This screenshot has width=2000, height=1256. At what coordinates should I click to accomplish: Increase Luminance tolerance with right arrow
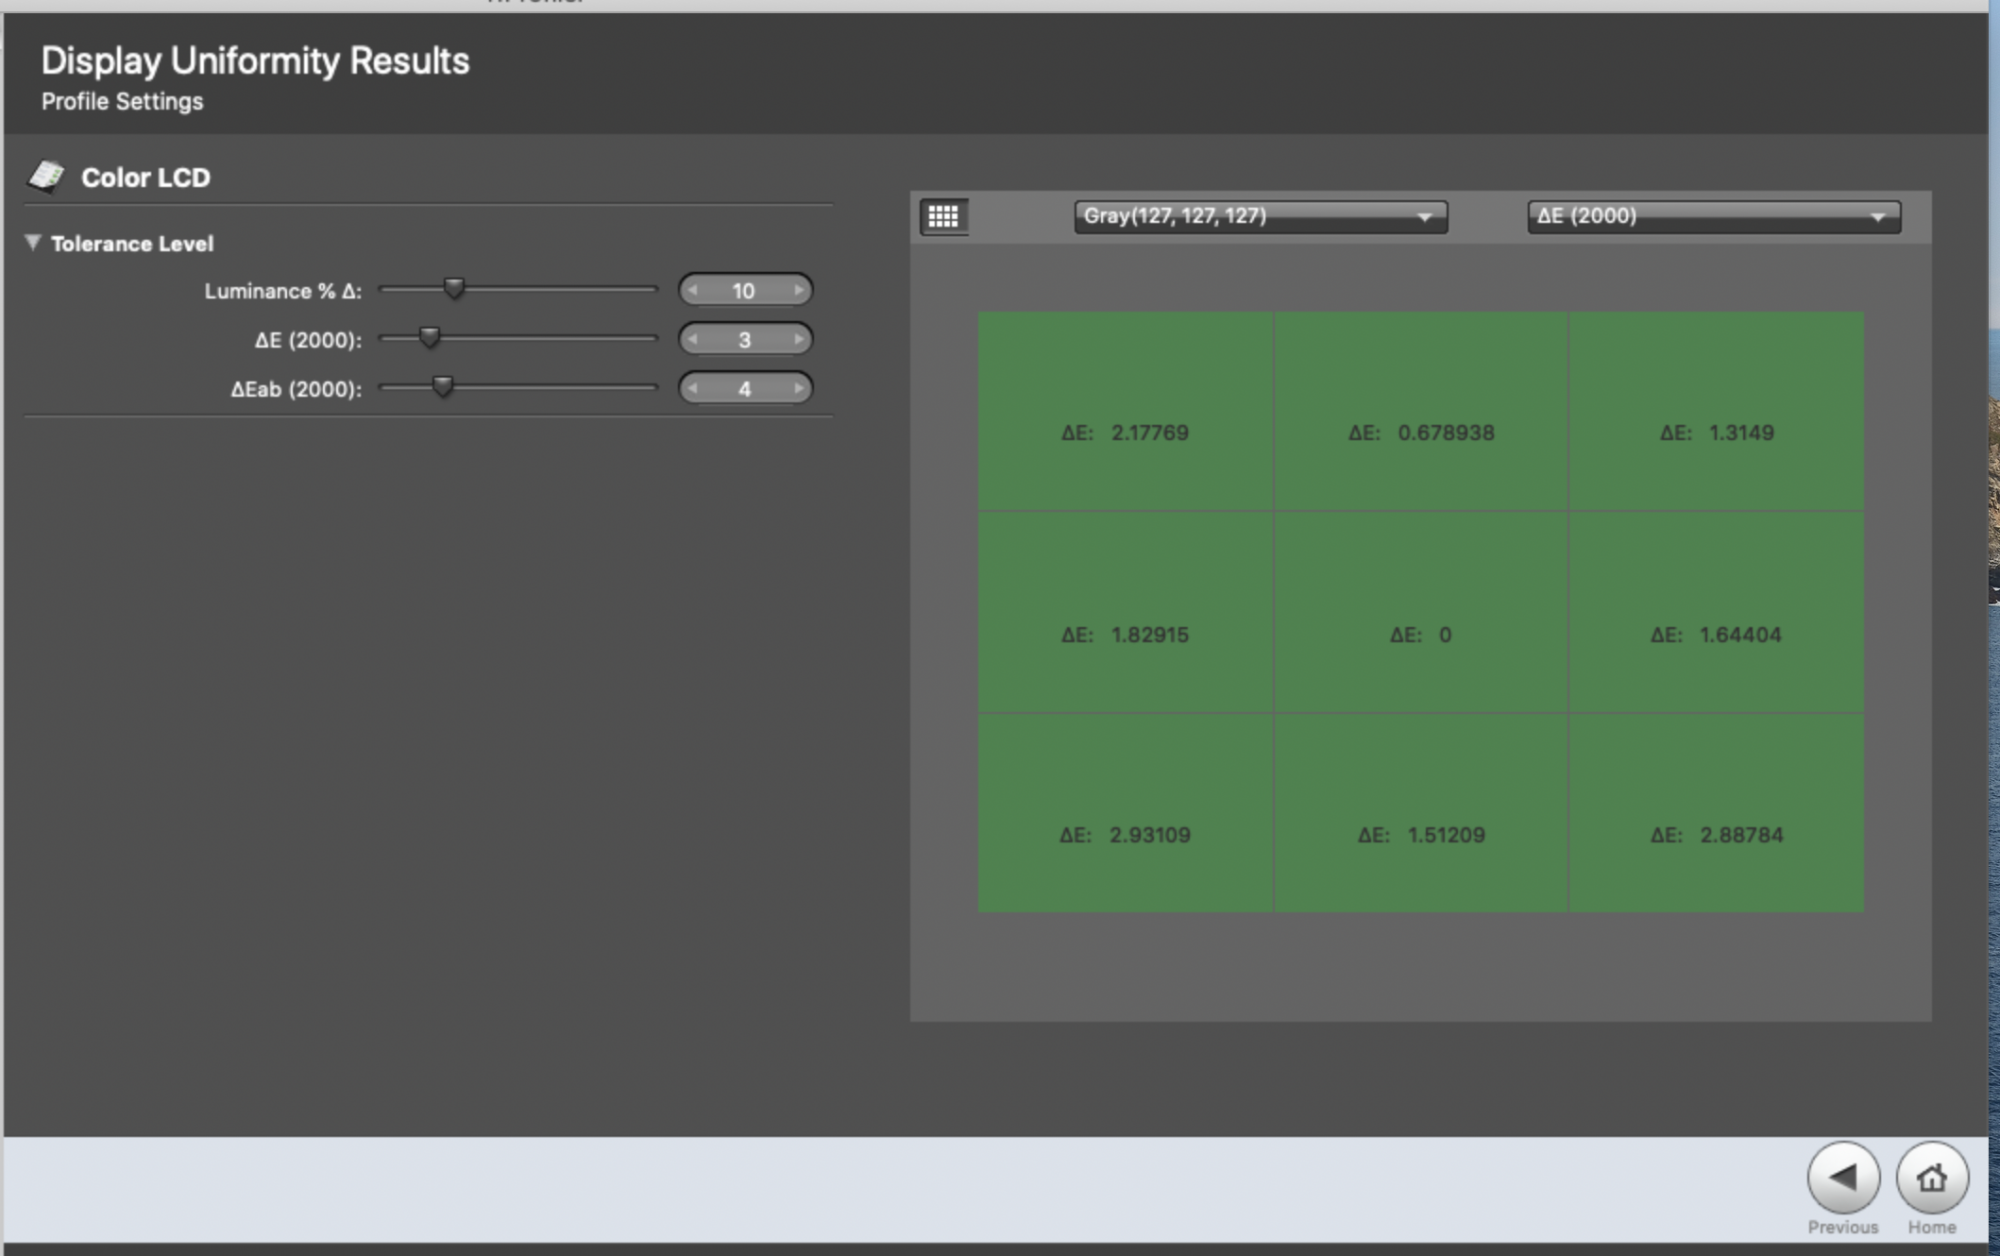pos(799,290)
